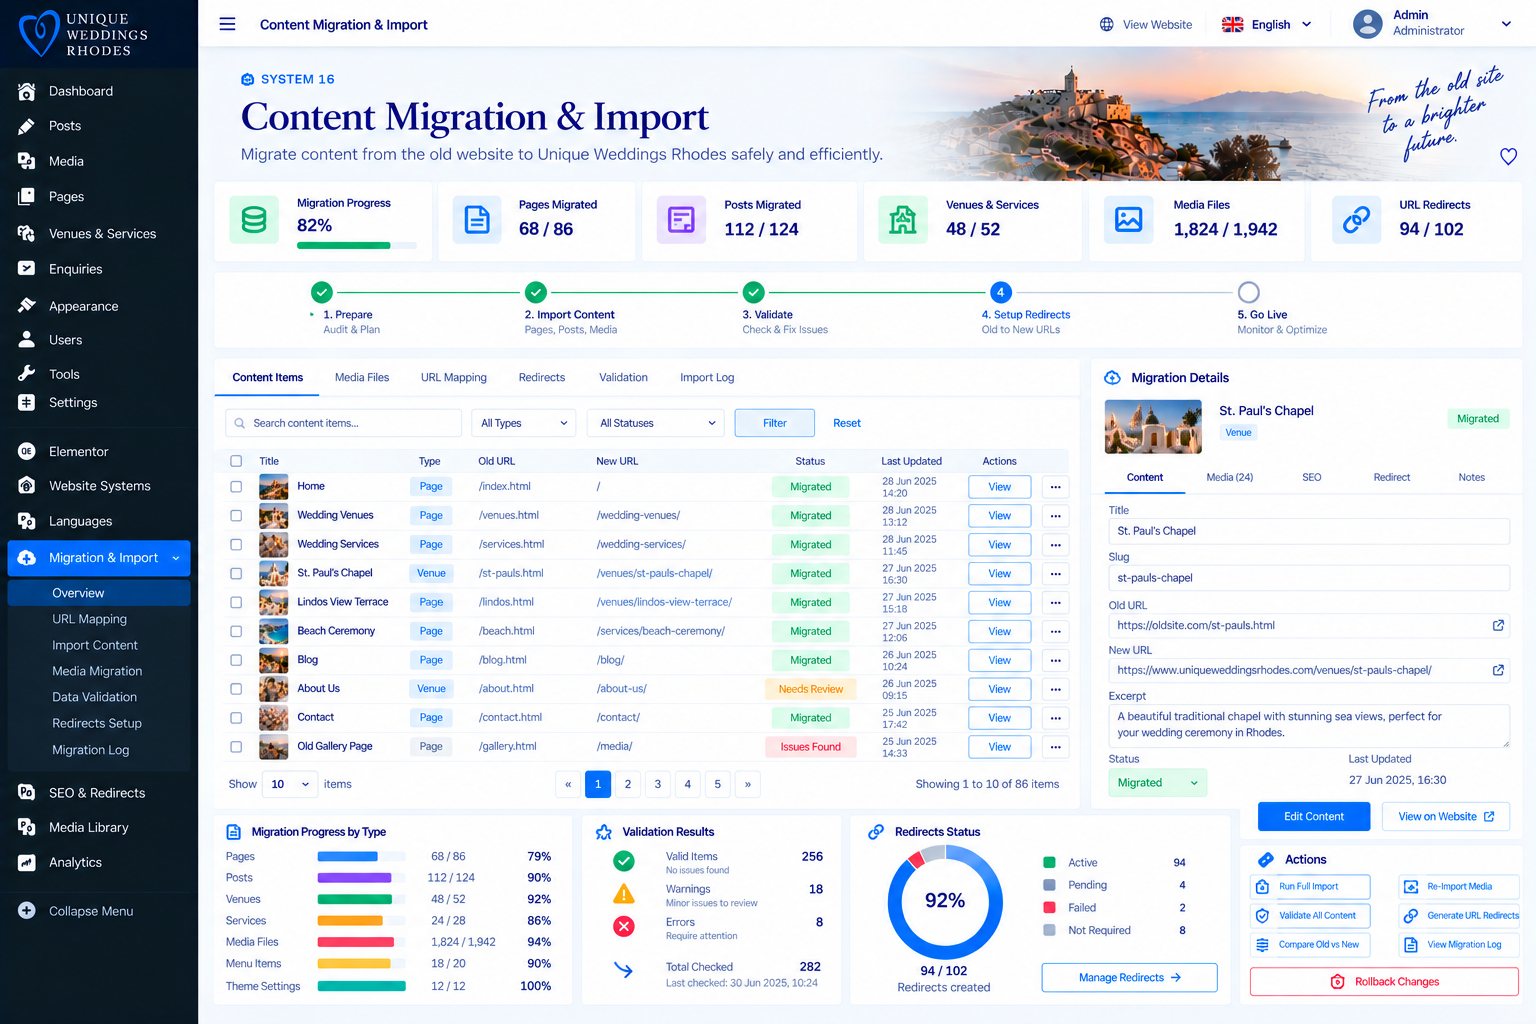Image resolution: width=1536 pixels, height=1024 pixels.
Task: Open the hamburger menu icon
Action: coord(227,24)
